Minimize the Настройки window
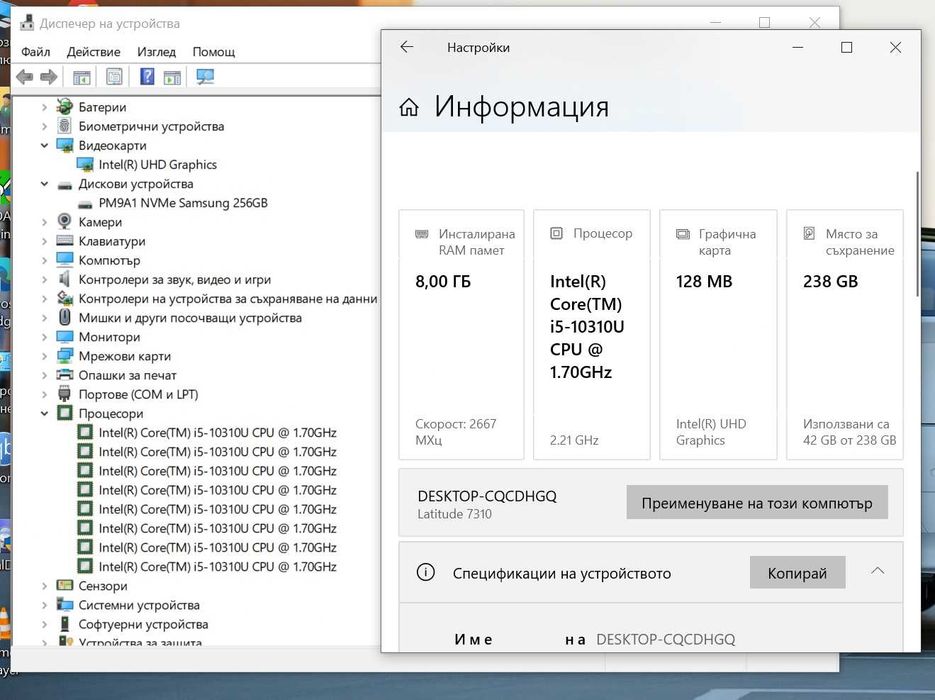935x700 pixels. tap(797, 47)
